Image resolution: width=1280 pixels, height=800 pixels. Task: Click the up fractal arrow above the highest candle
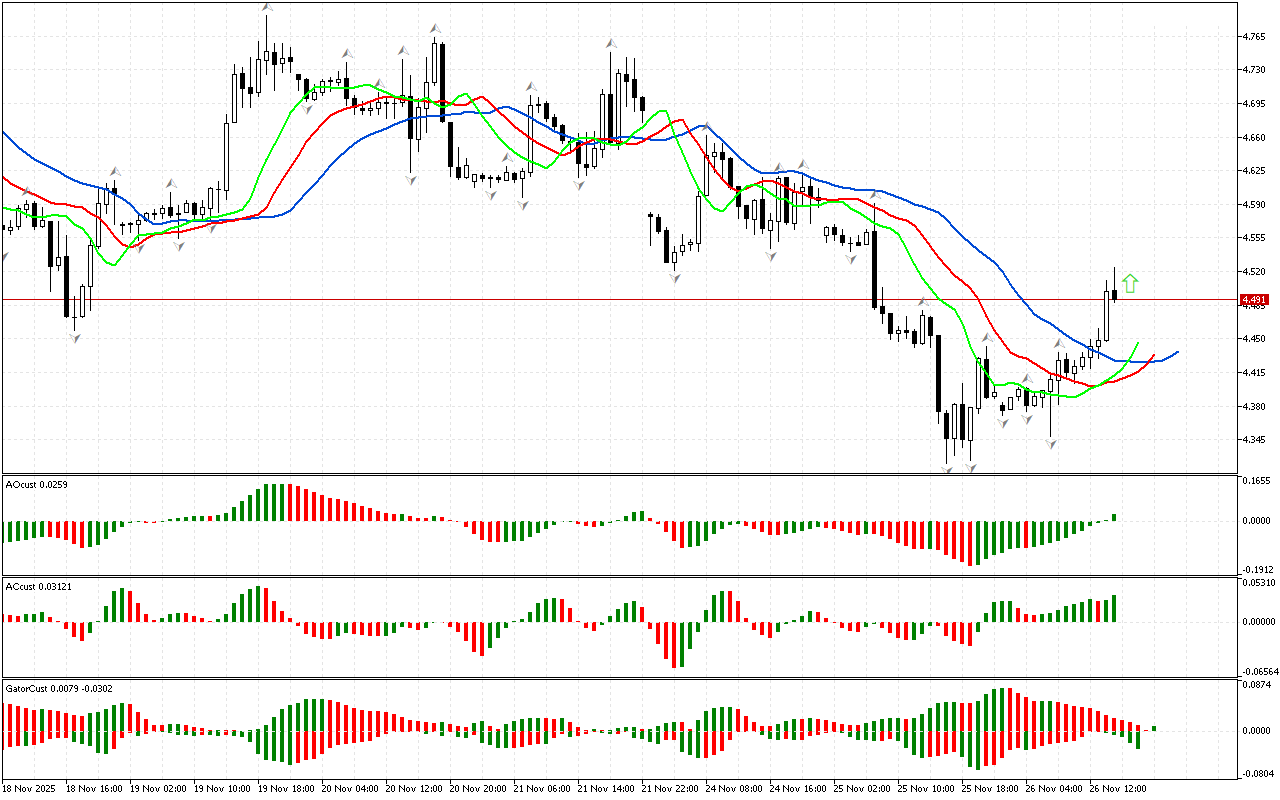pos(267,8)
